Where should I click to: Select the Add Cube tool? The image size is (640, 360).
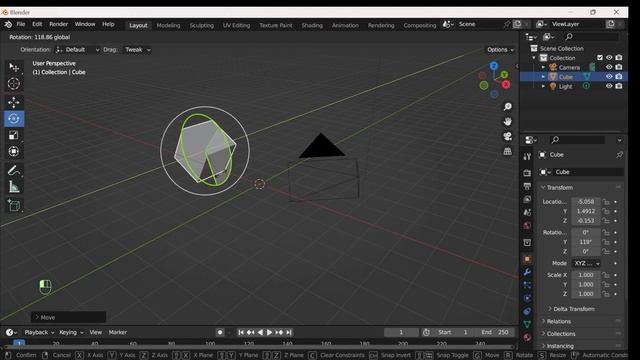click(x=14, y=205)
